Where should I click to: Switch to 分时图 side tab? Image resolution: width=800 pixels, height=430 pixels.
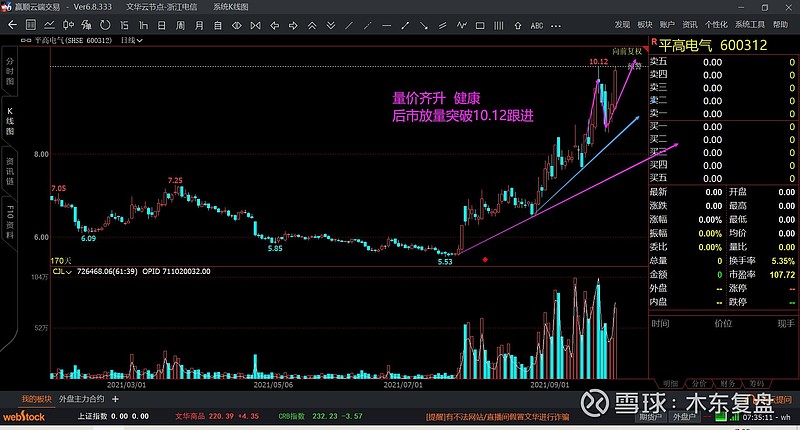click(9, 71)
